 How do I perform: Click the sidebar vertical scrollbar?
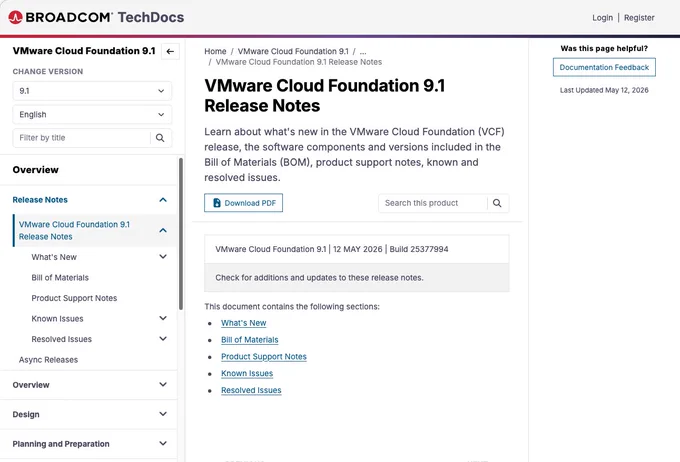181,234
